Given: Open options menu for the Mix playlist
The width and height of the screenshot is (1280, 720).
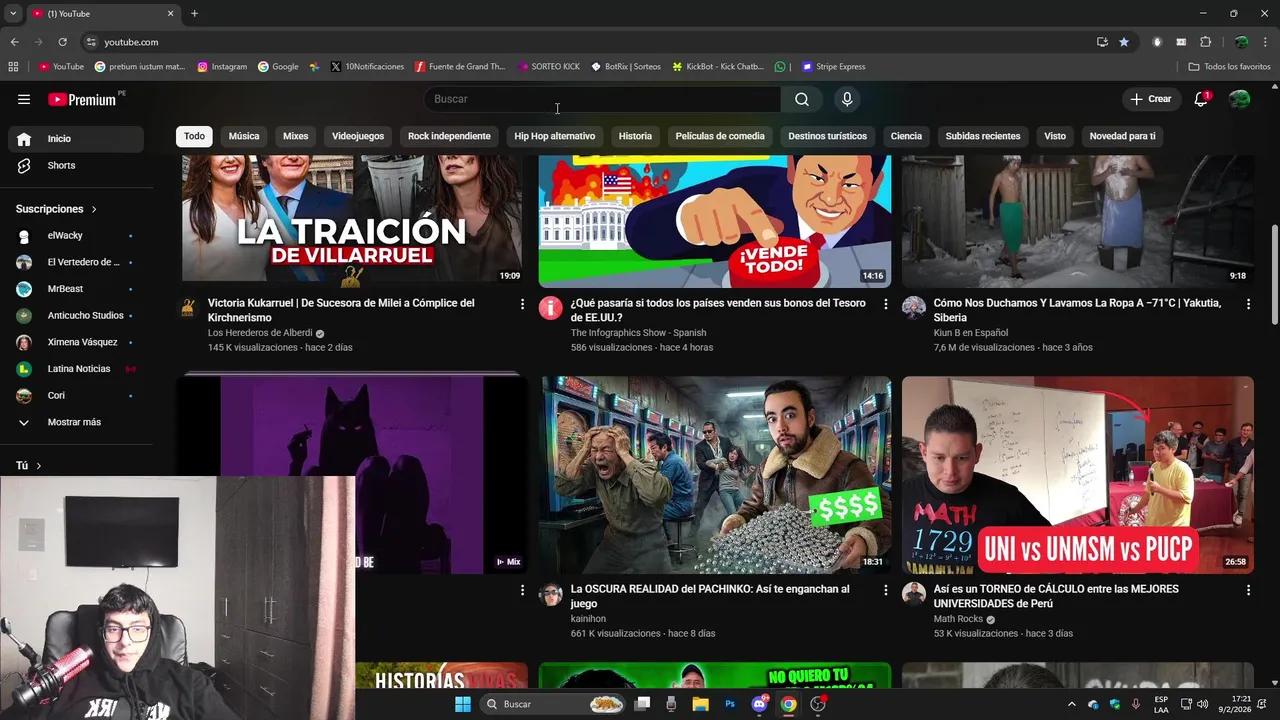Looking at the screenshot, I should click(522, 591).
